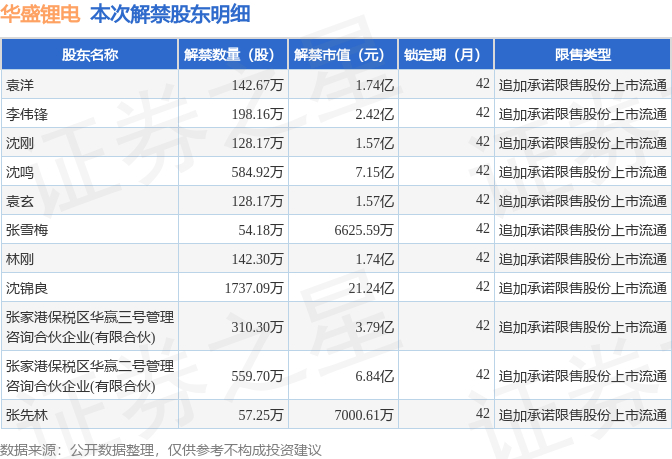This screenshot has height=459, width=672.
Task: Select the 限售类型 column header
Action: click(582, 54)
